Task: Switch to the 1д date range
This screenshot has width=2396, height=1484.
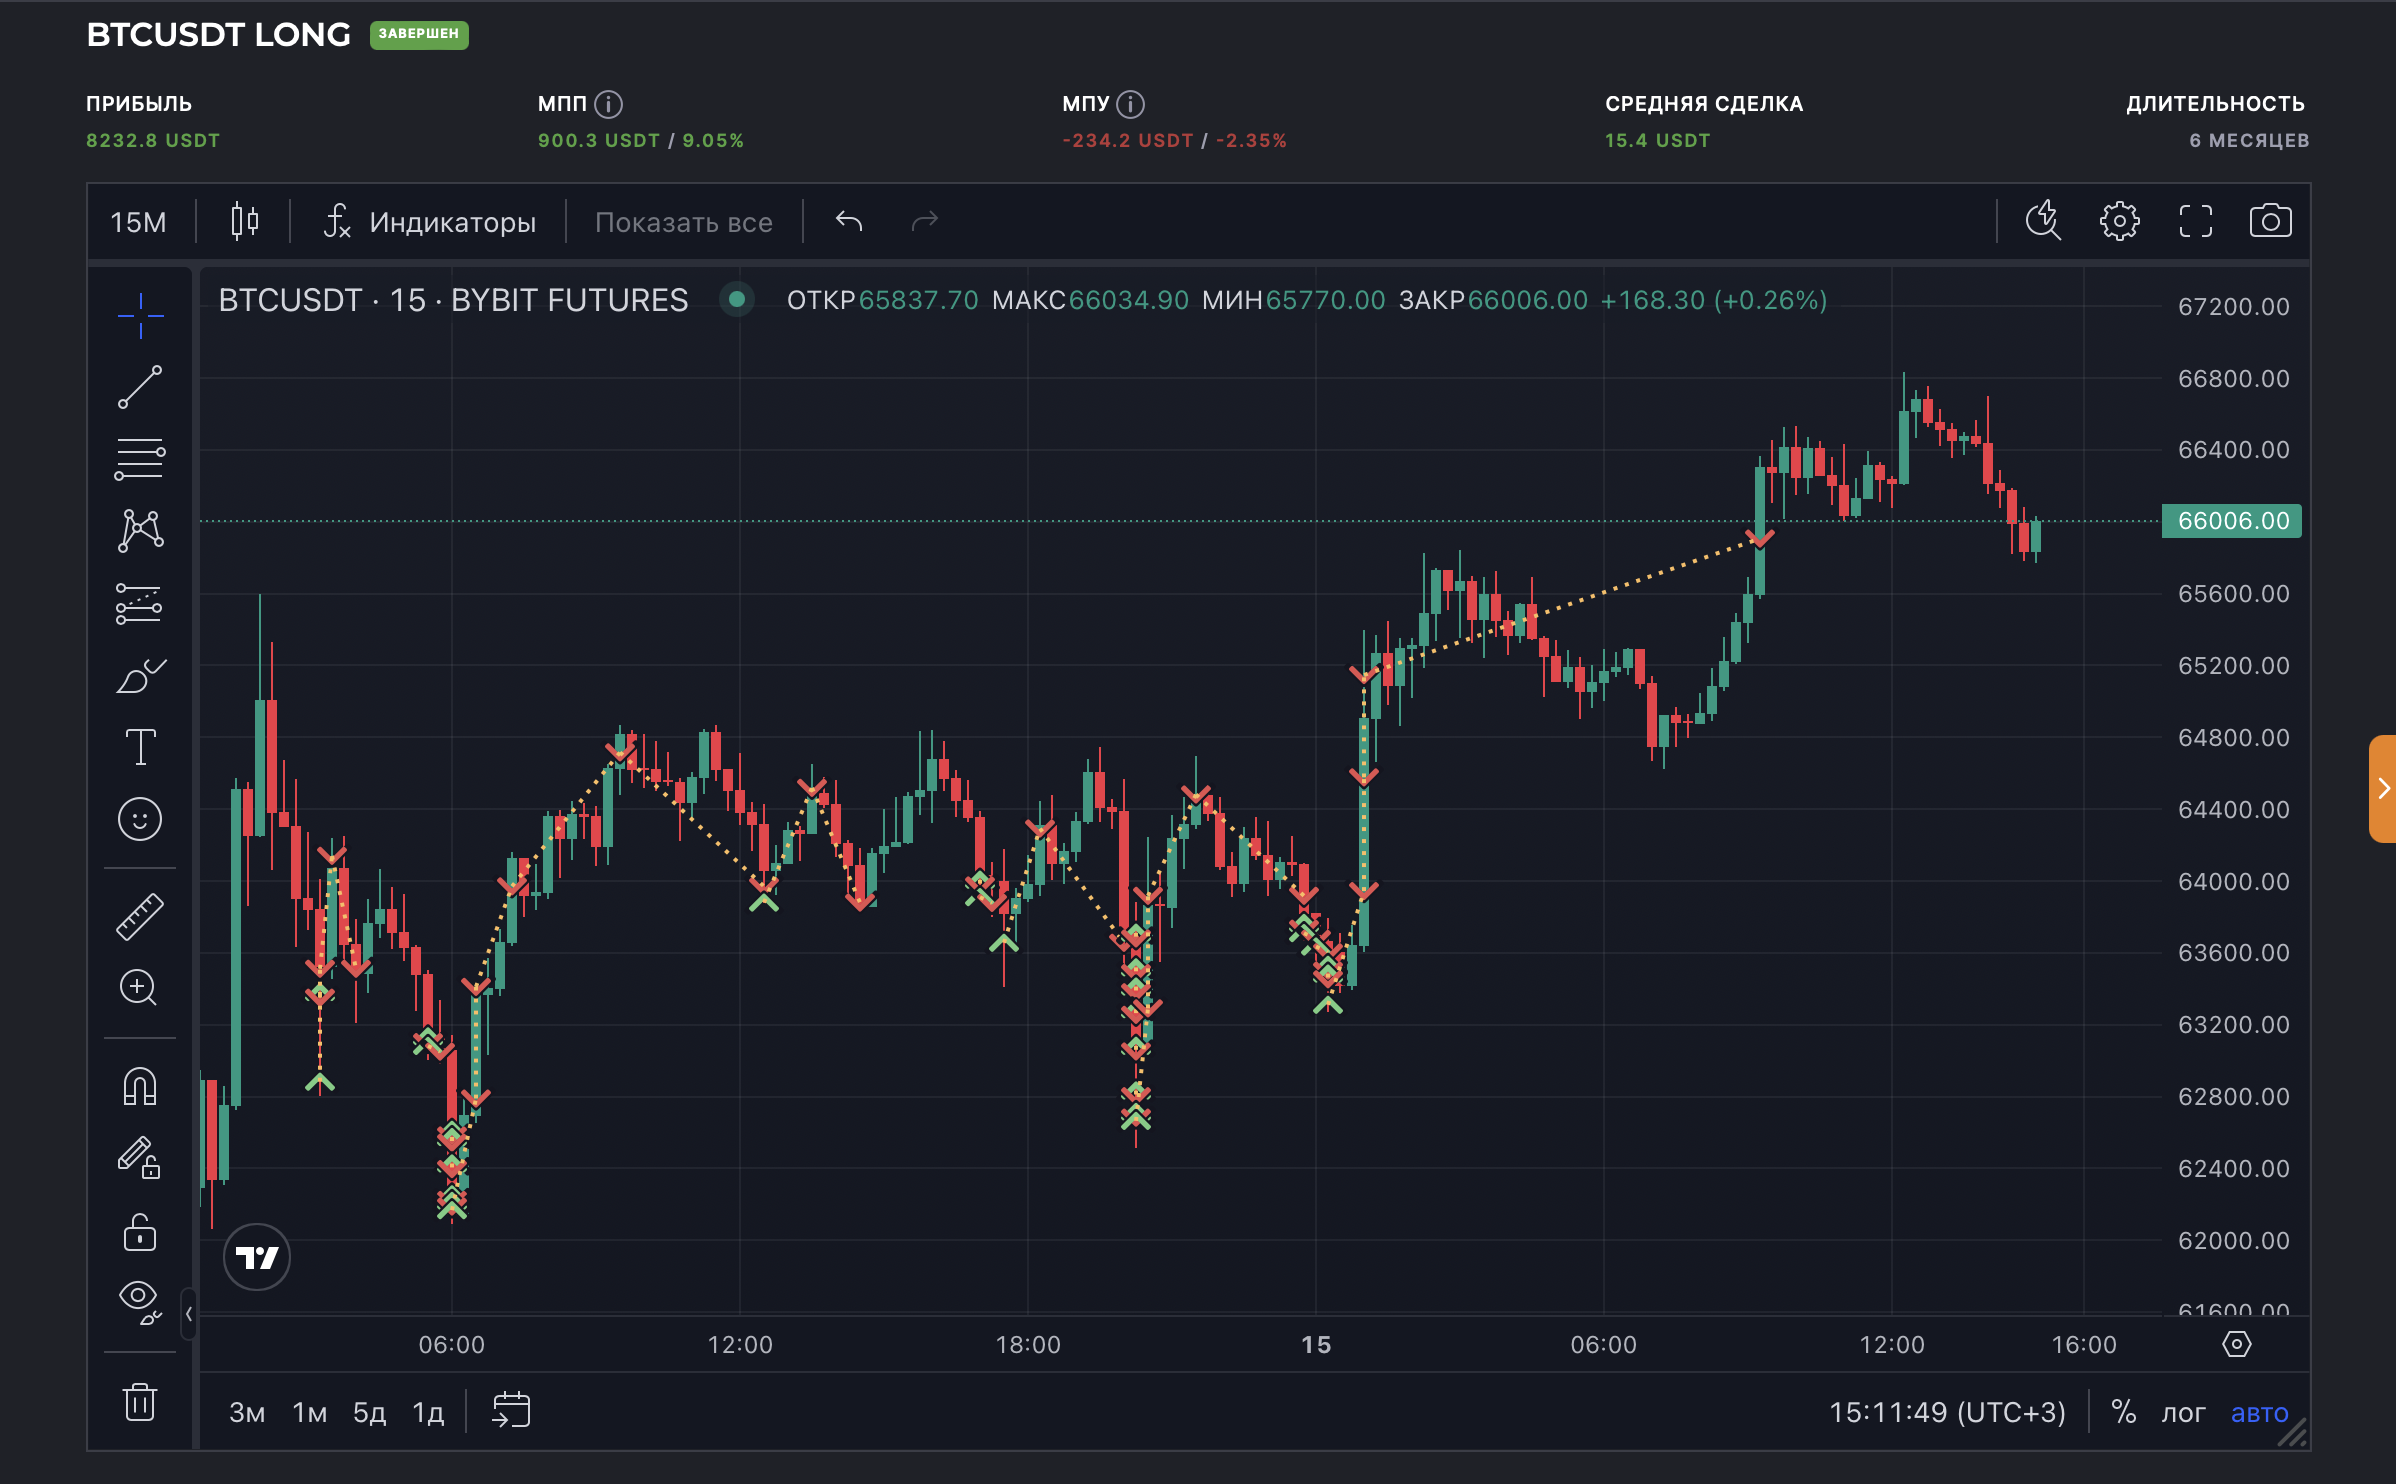Action: click(x=428, y=1412)
